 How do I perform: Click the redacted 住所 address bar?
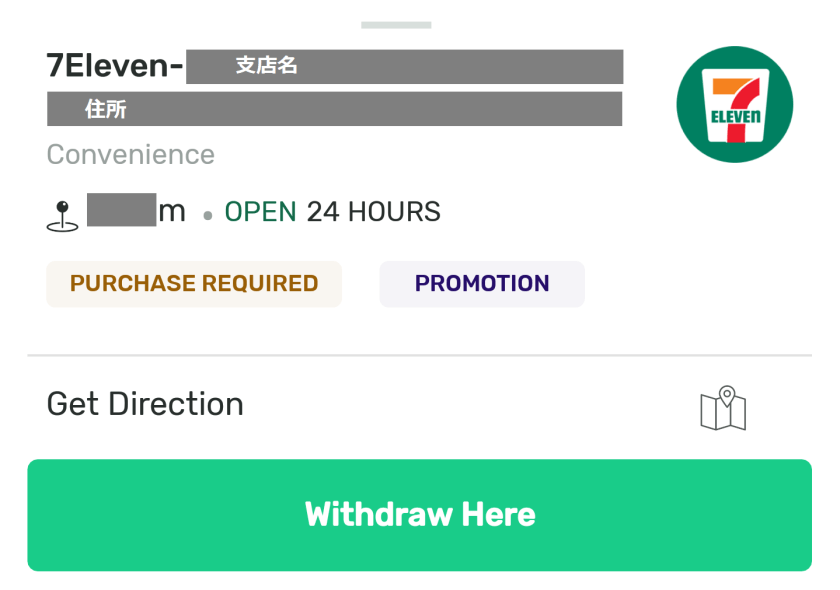pyautogui.click(x=334, y=109)
